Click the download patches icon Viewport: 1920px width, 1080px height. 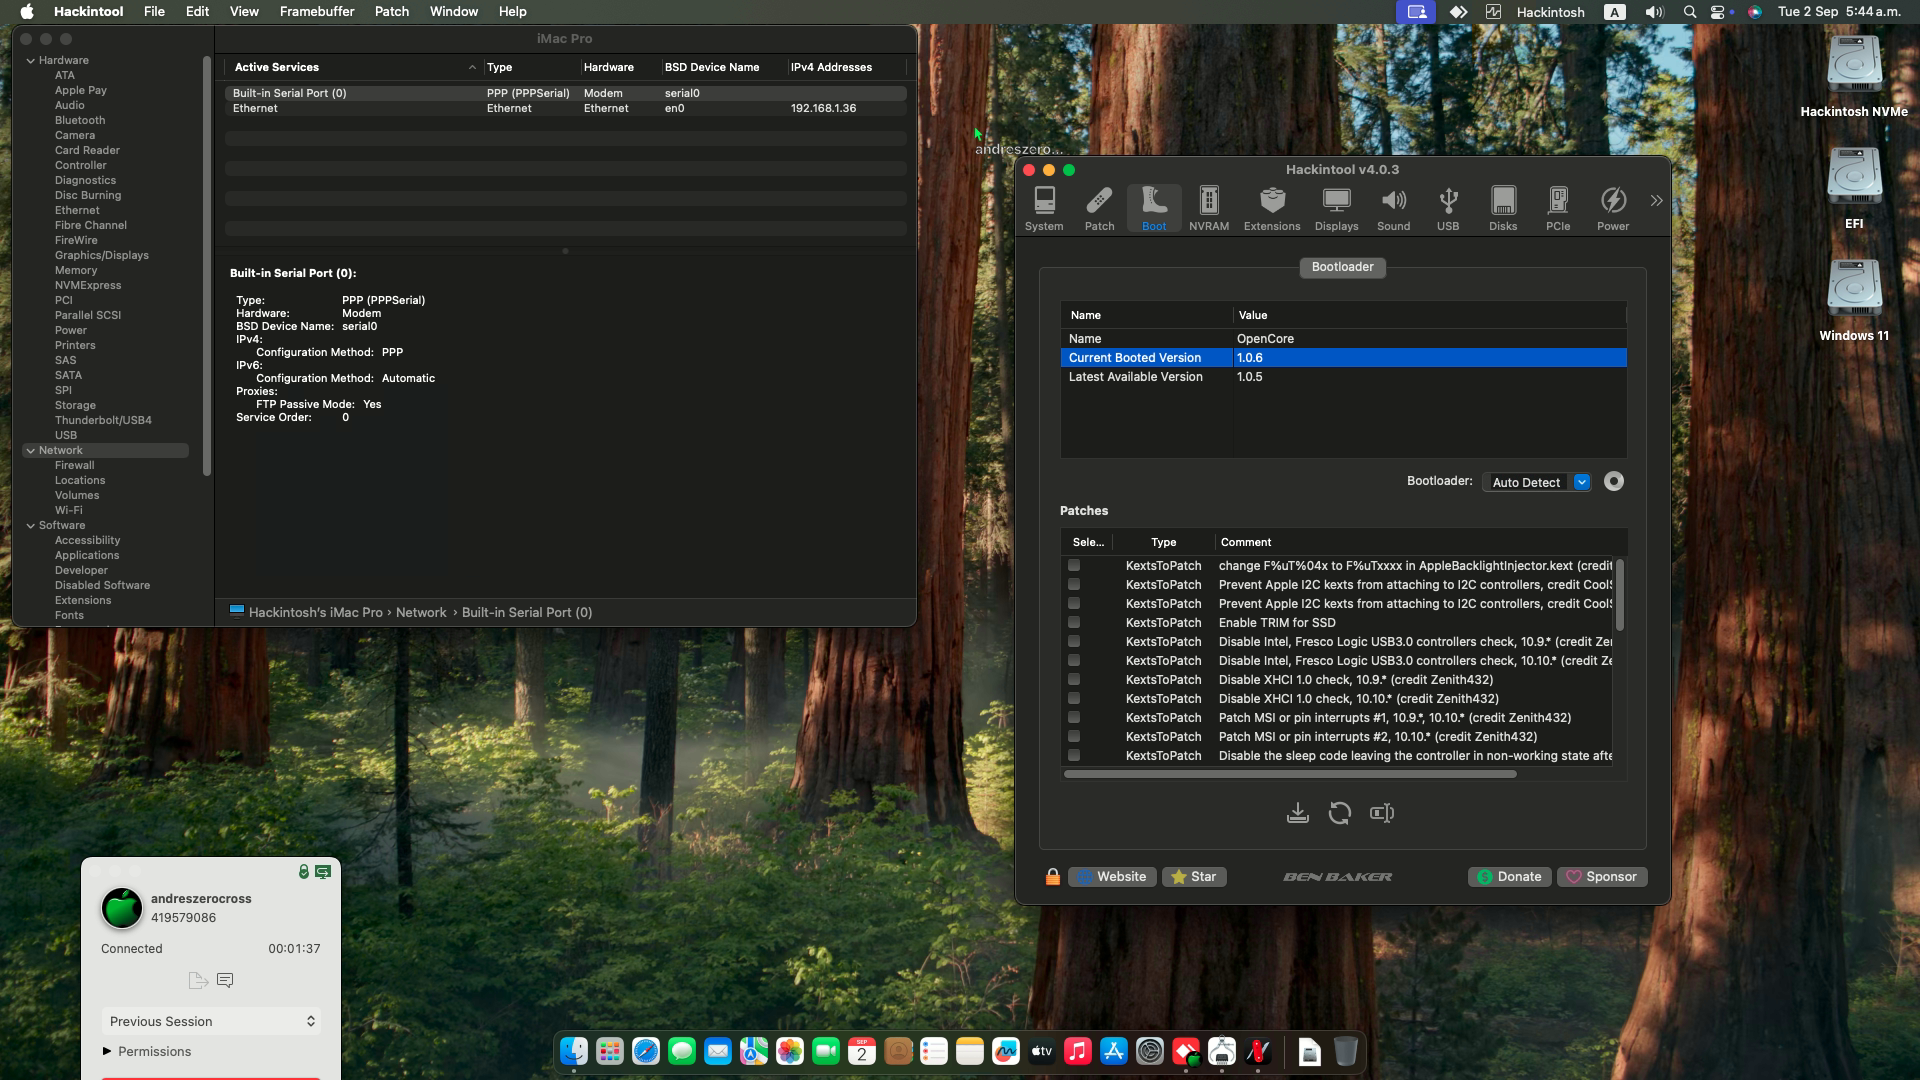click(x=1297, y=813)
